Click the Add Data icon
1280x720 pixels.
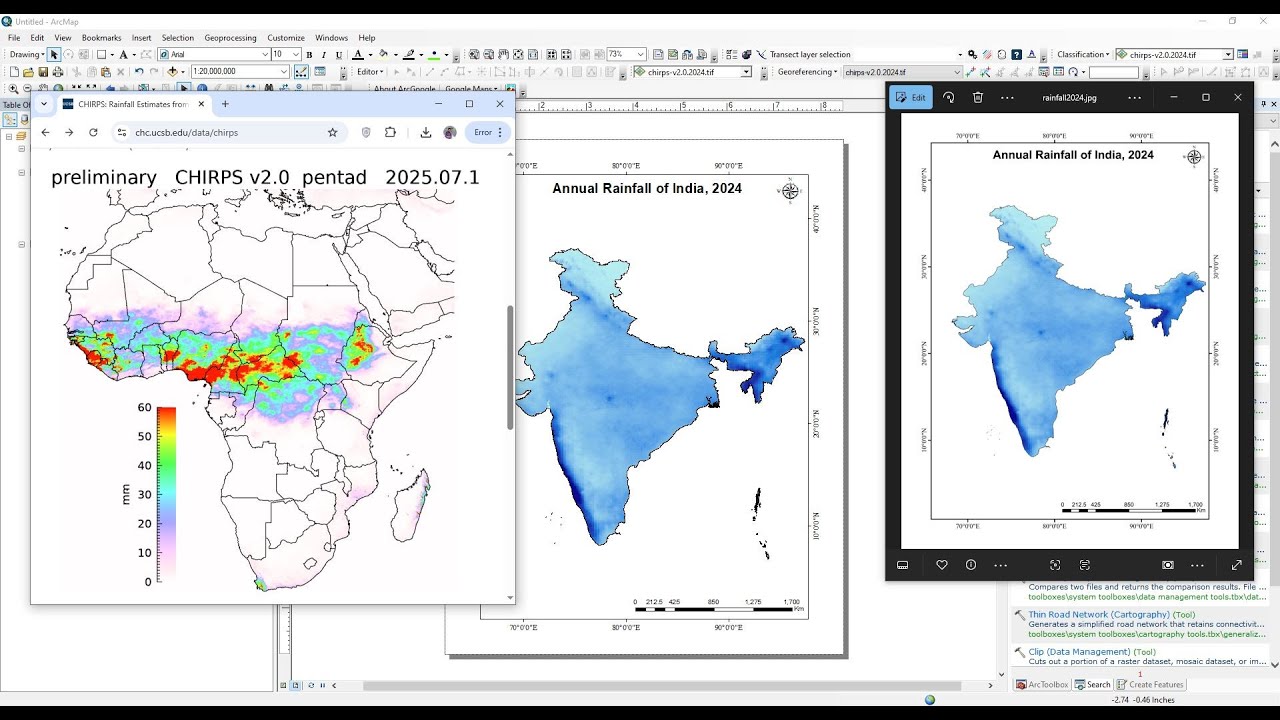(172, 72)
